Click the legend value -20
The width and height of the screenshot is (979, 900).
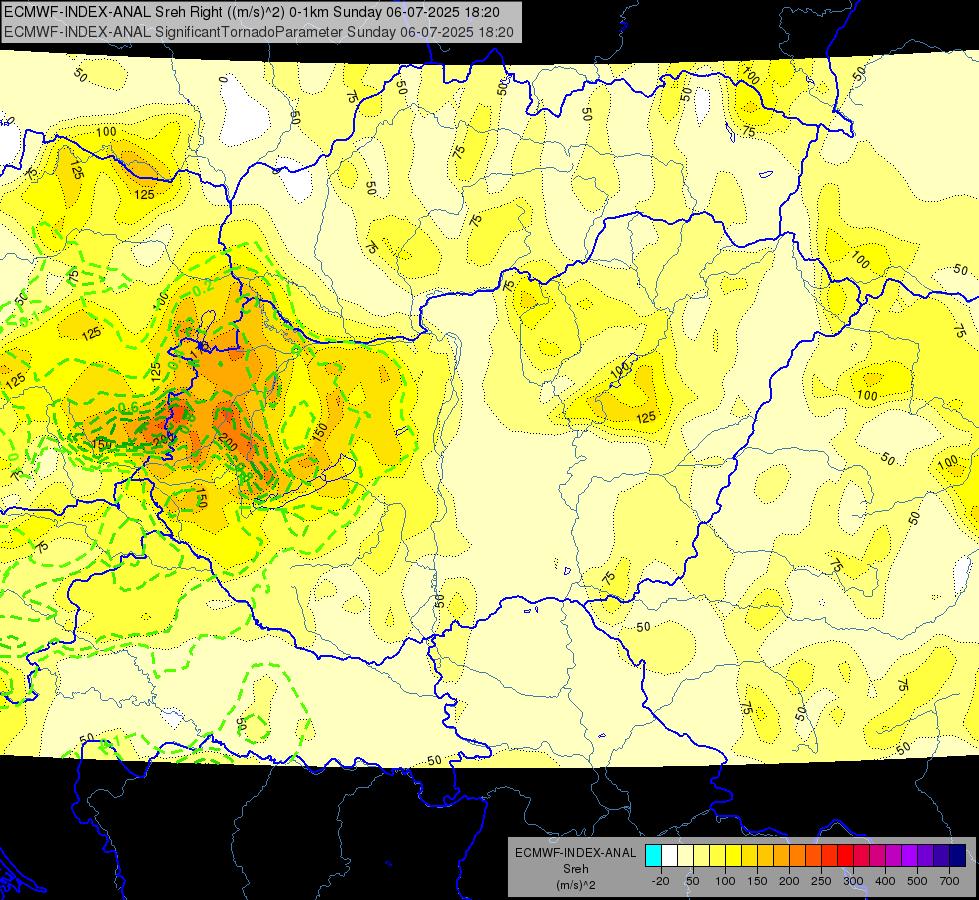[661, 881]
